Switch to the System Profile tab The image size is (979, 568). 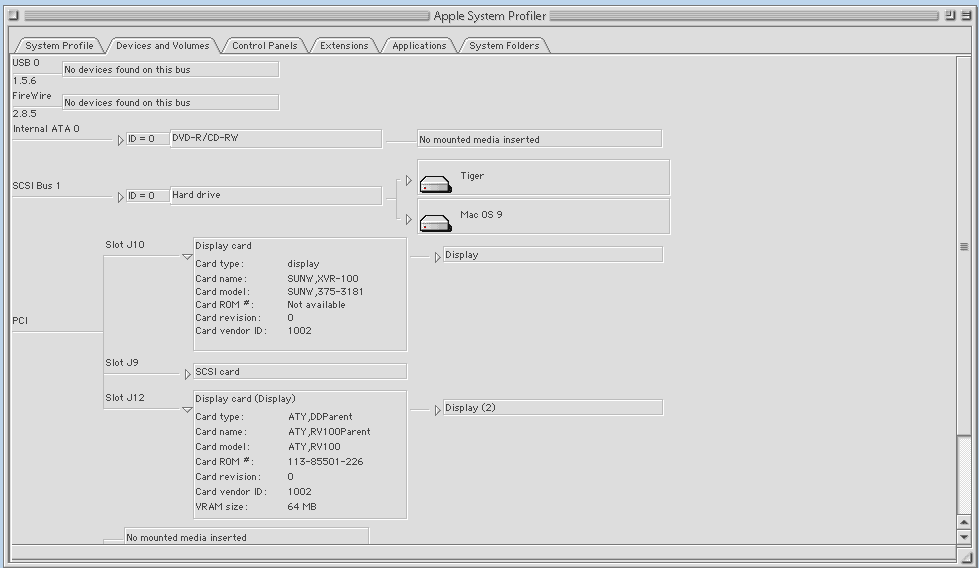coord(59,46)
